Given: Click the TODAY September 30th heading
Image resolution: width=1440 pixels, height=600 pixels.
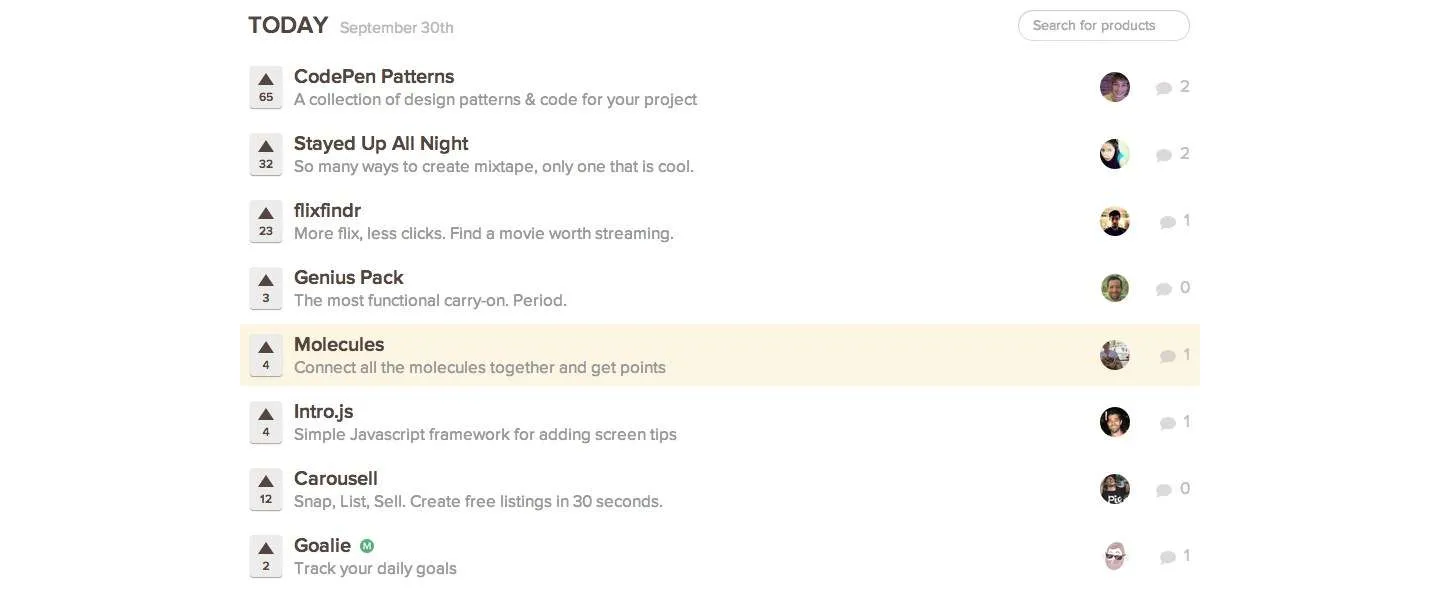Looking at the screenshot, I should (x=287, y=24).
